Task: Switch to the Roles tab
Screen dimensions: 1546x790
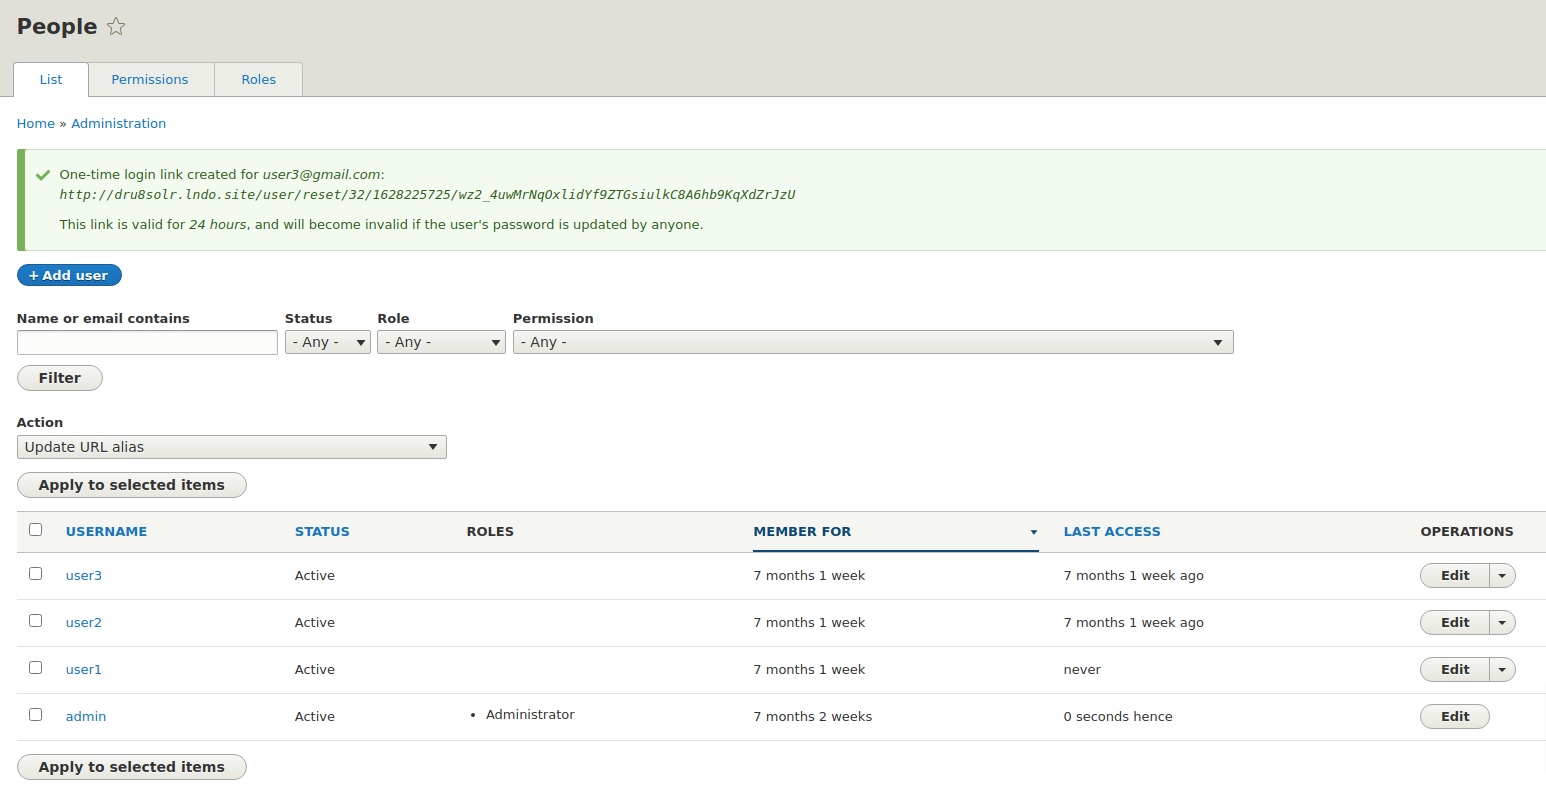Action: point(258,79)
